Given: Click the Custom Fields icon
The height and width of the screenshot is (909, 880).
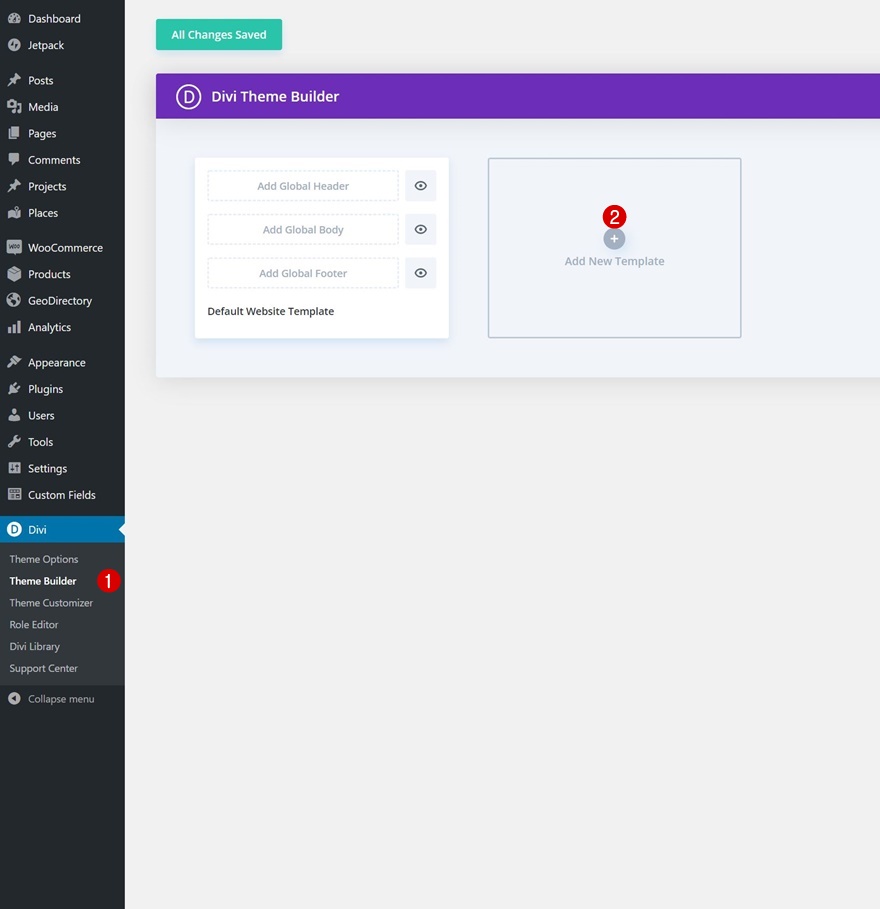Looking at the screenshot, I should pyautogui.click(x=14, y=495).
